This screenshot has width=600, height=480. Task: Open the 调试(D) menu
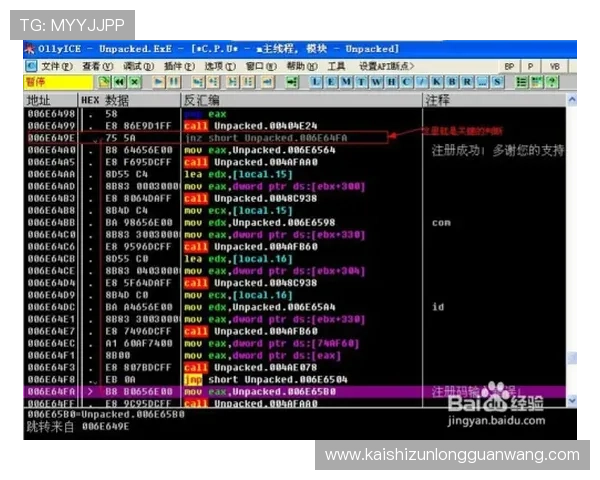[138, 66]
